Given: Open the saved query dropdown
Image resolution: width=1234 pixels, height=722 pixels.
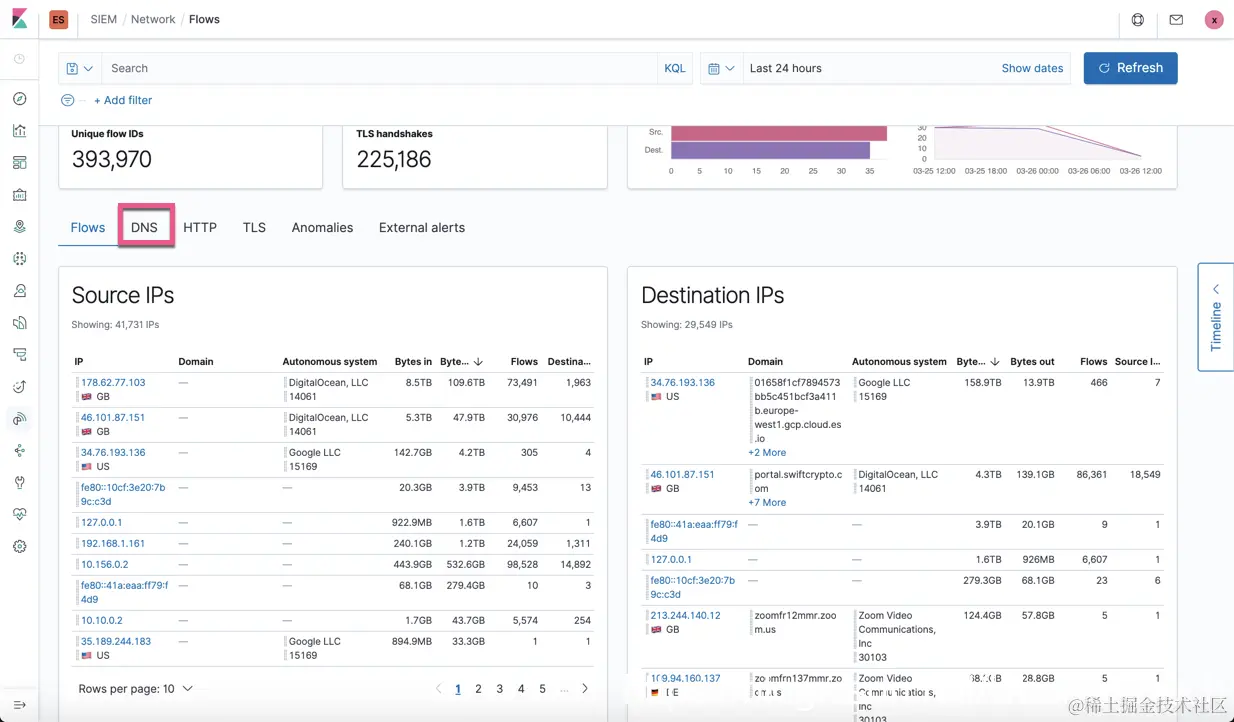Looking at the screenshot, I should coord(80,68).
